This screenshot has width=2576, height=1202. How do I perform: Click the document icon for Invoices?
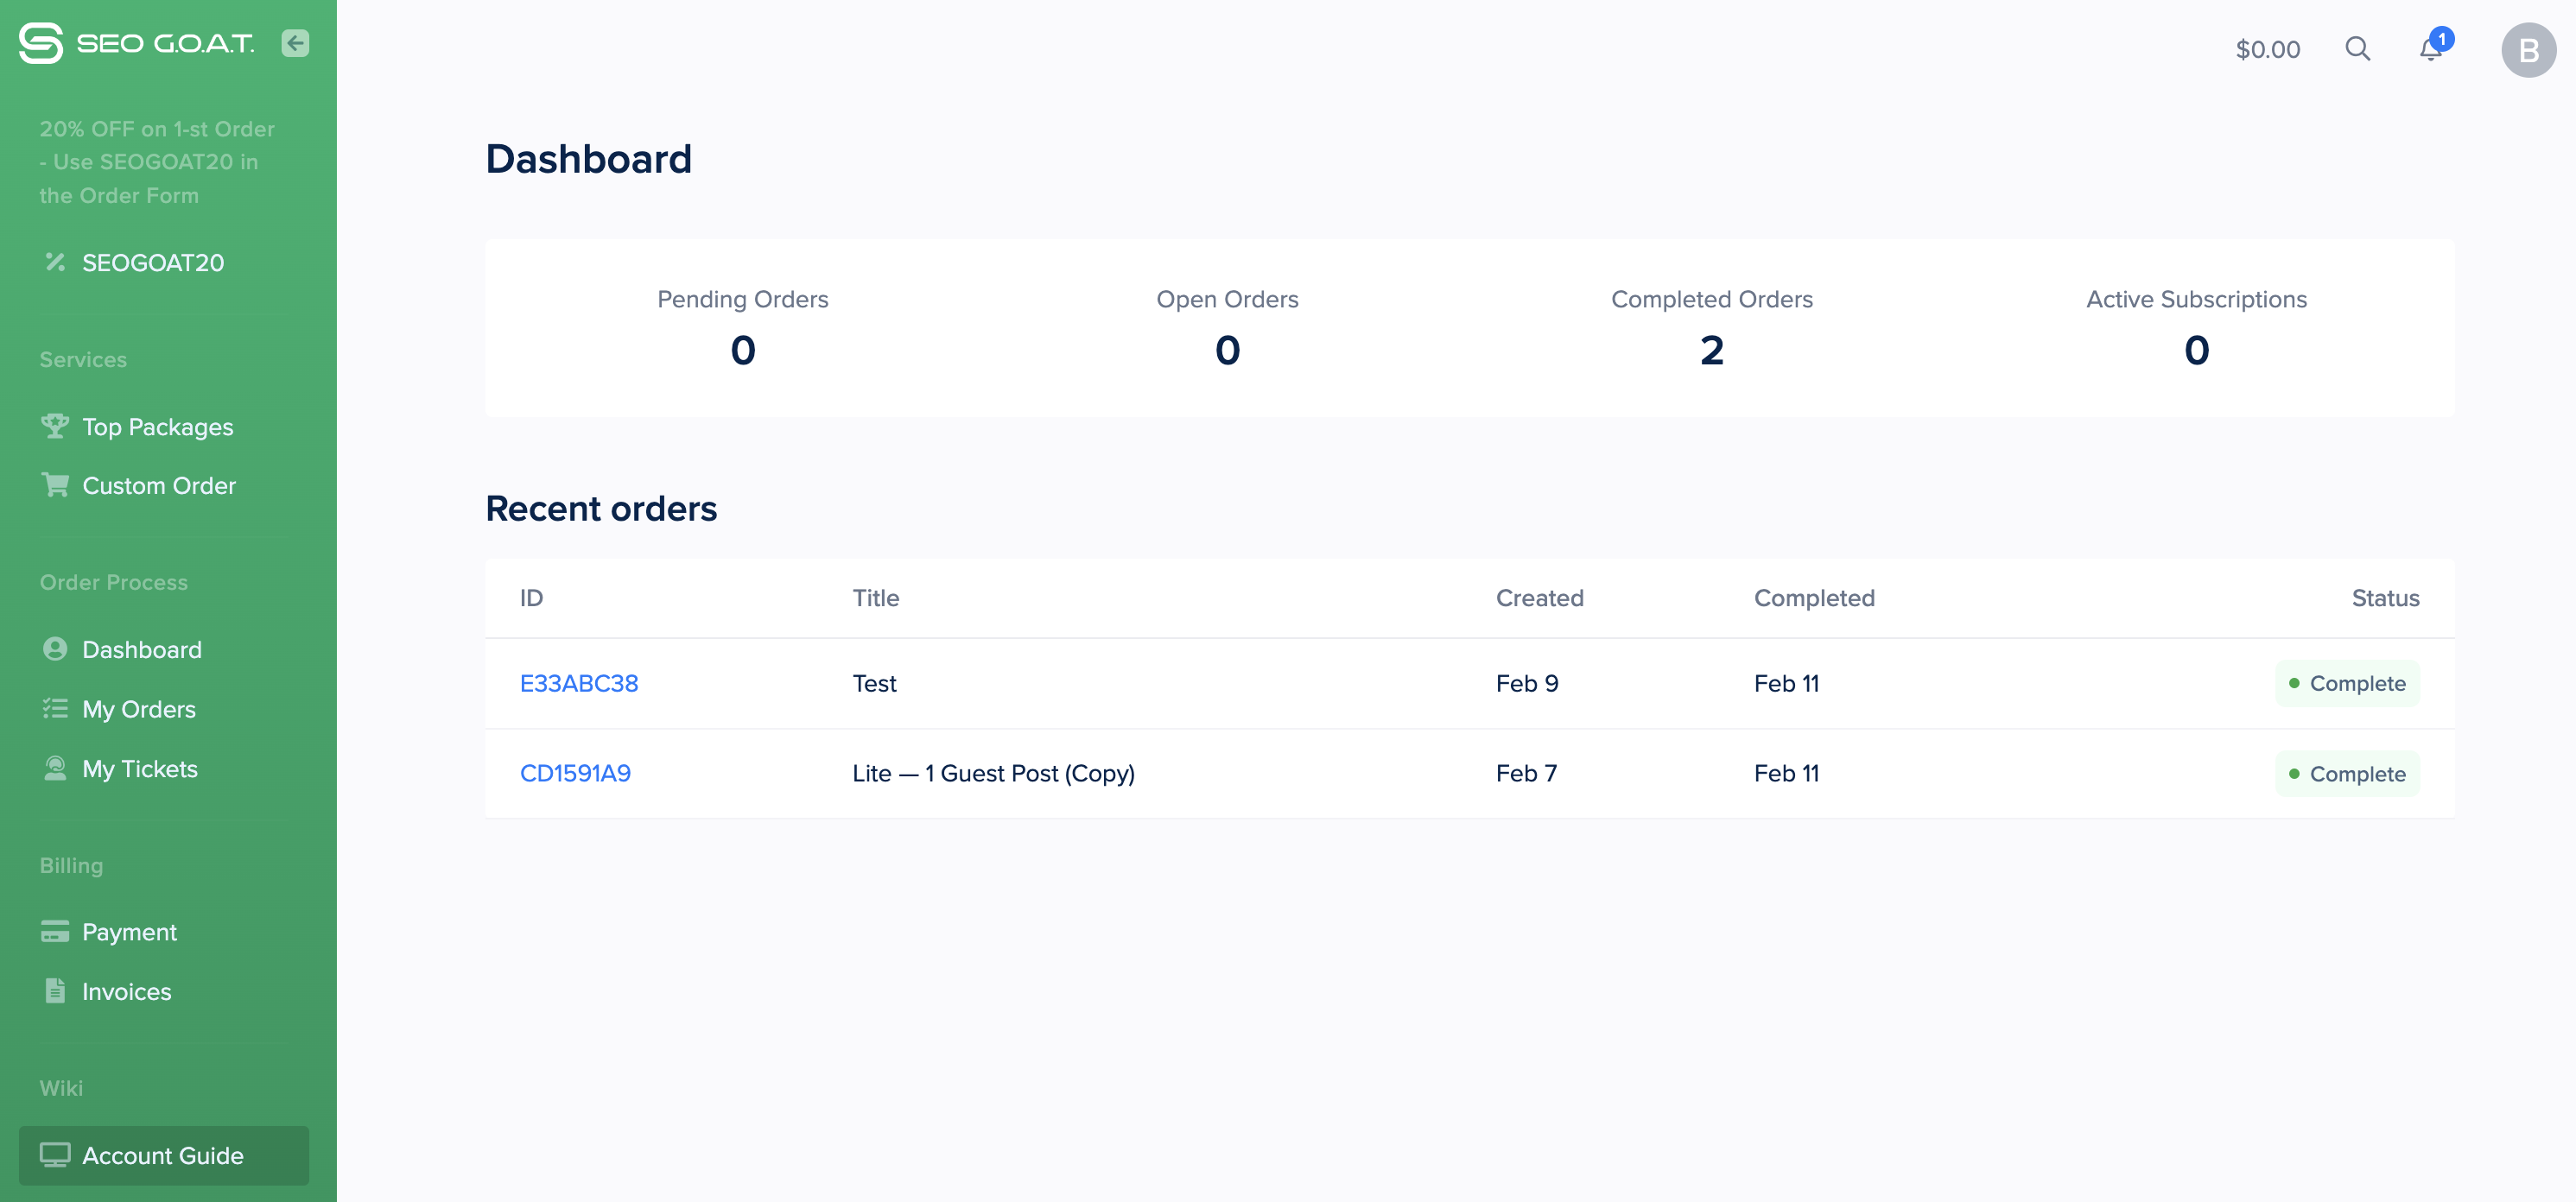click(x=55, y=990)
